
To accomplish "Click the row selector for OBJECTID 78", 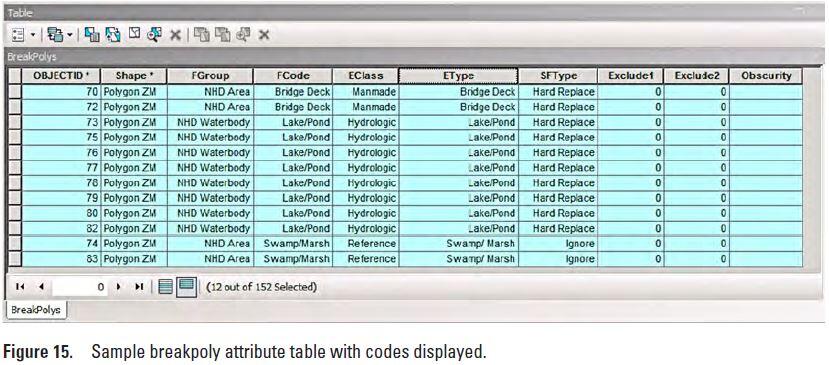I will coord(15,183).
